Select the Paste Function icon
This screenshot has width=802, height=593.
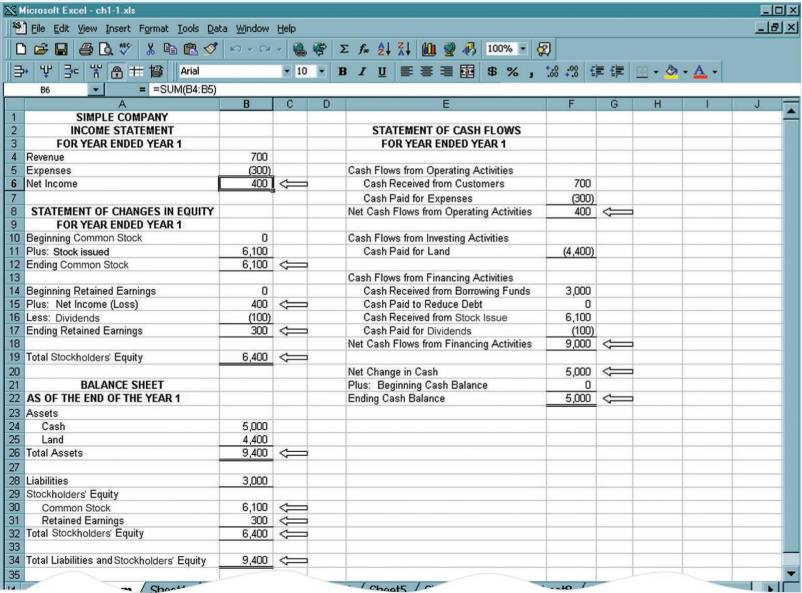pos(366,48)
